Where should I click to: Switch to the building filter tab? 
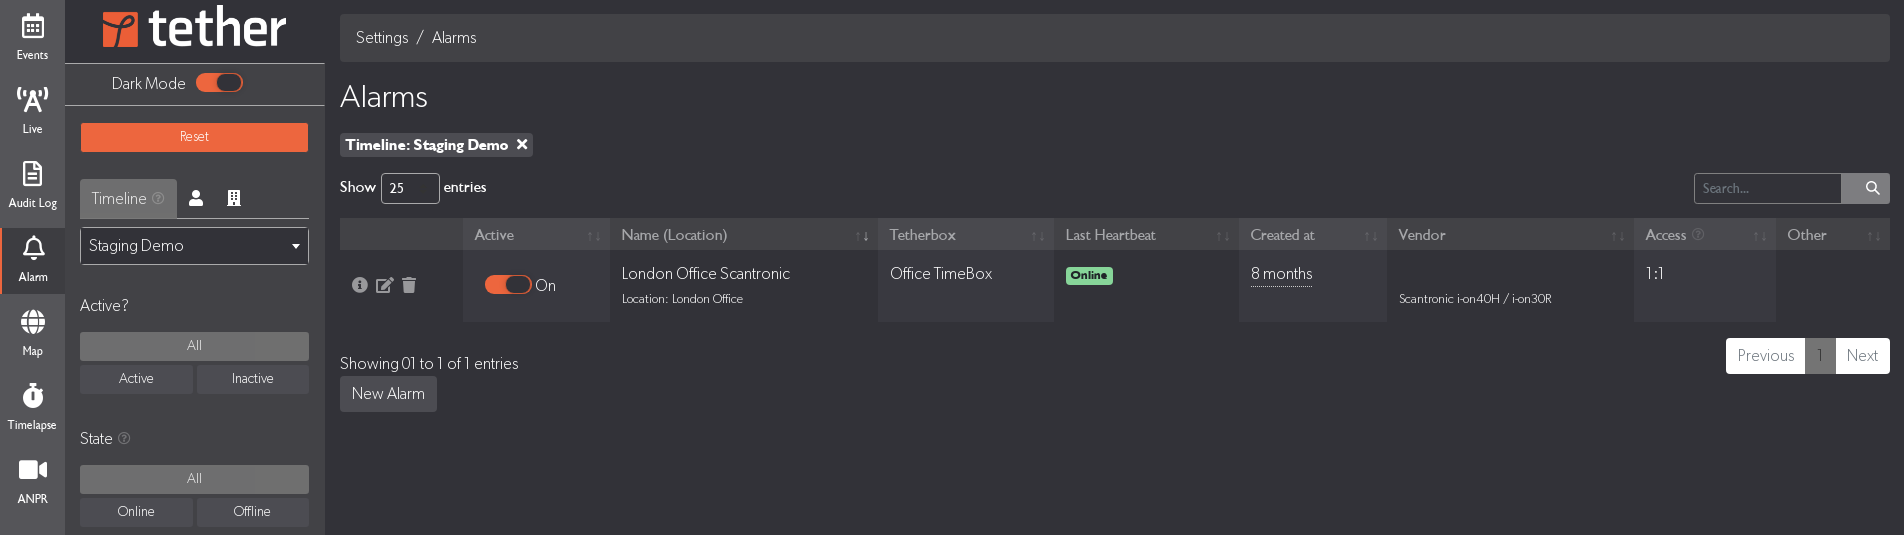[234, 198]
